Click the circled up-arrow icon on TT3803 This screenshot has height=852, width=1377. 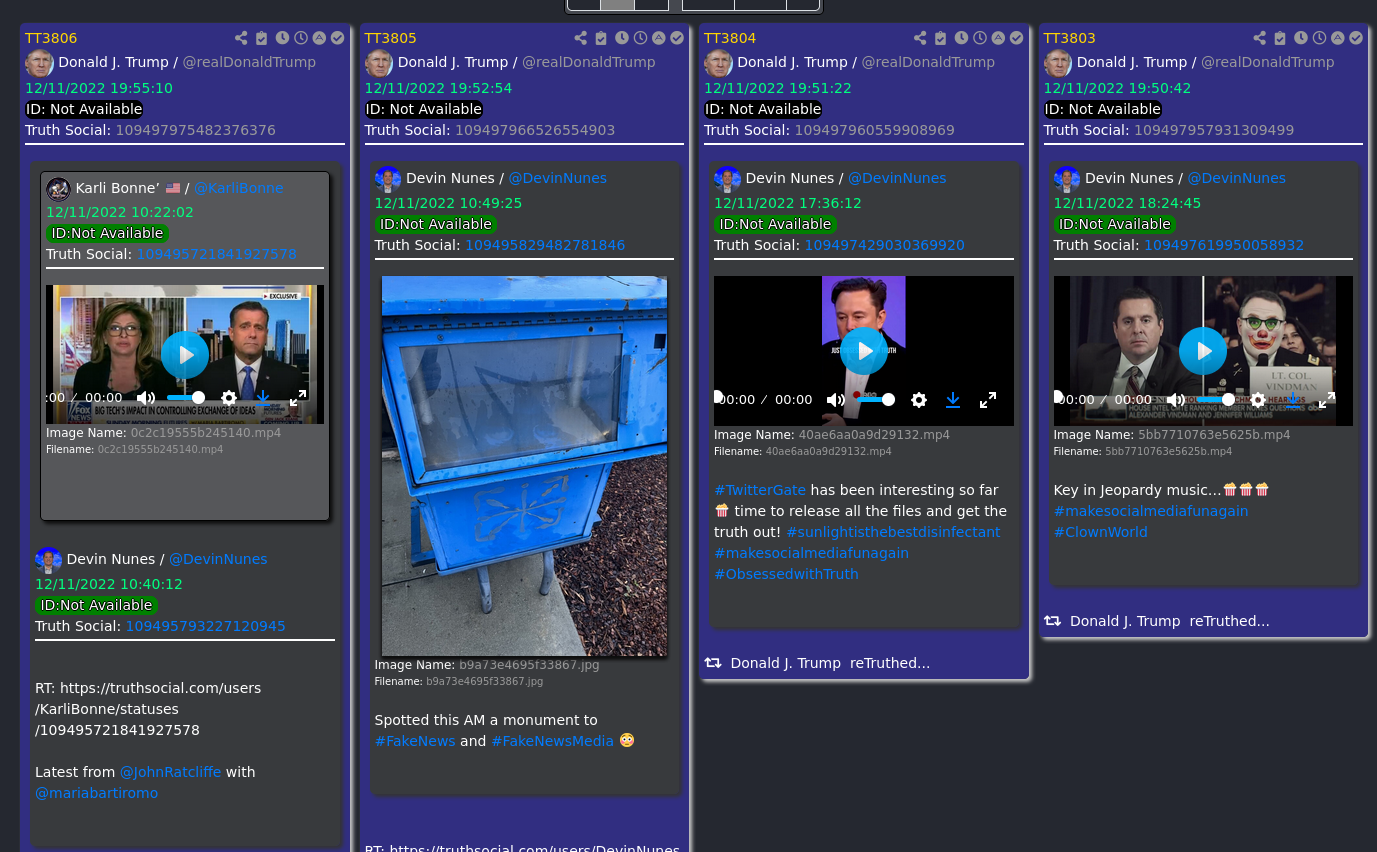click(x=1337, y=38)
